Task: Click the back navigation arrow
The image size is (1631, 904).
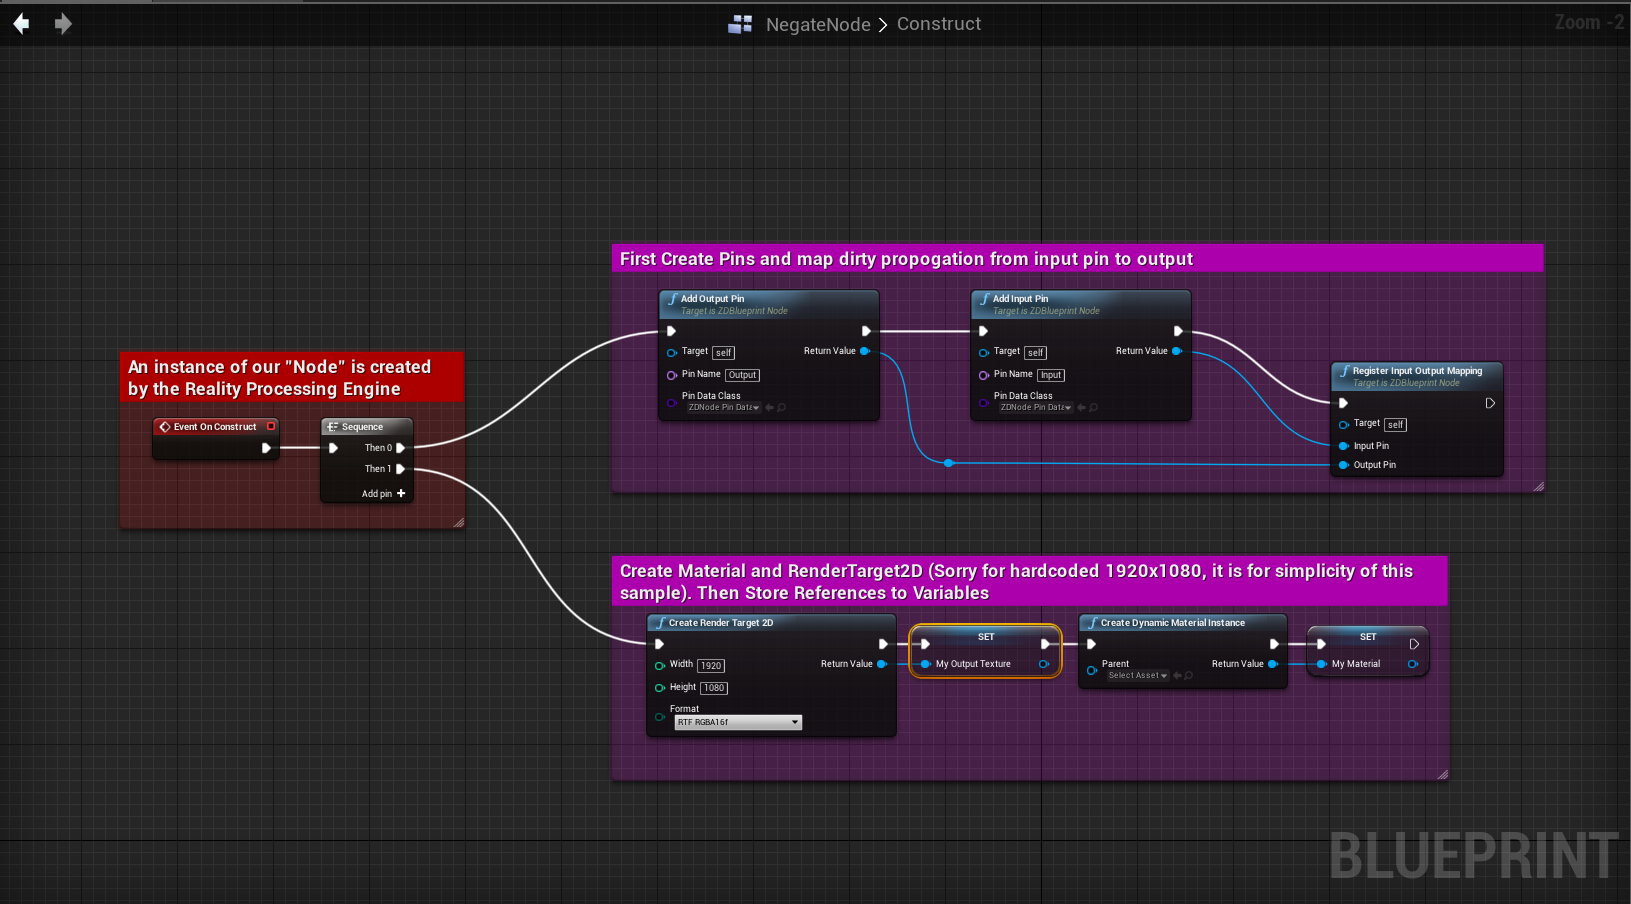Action: [21, 23]
